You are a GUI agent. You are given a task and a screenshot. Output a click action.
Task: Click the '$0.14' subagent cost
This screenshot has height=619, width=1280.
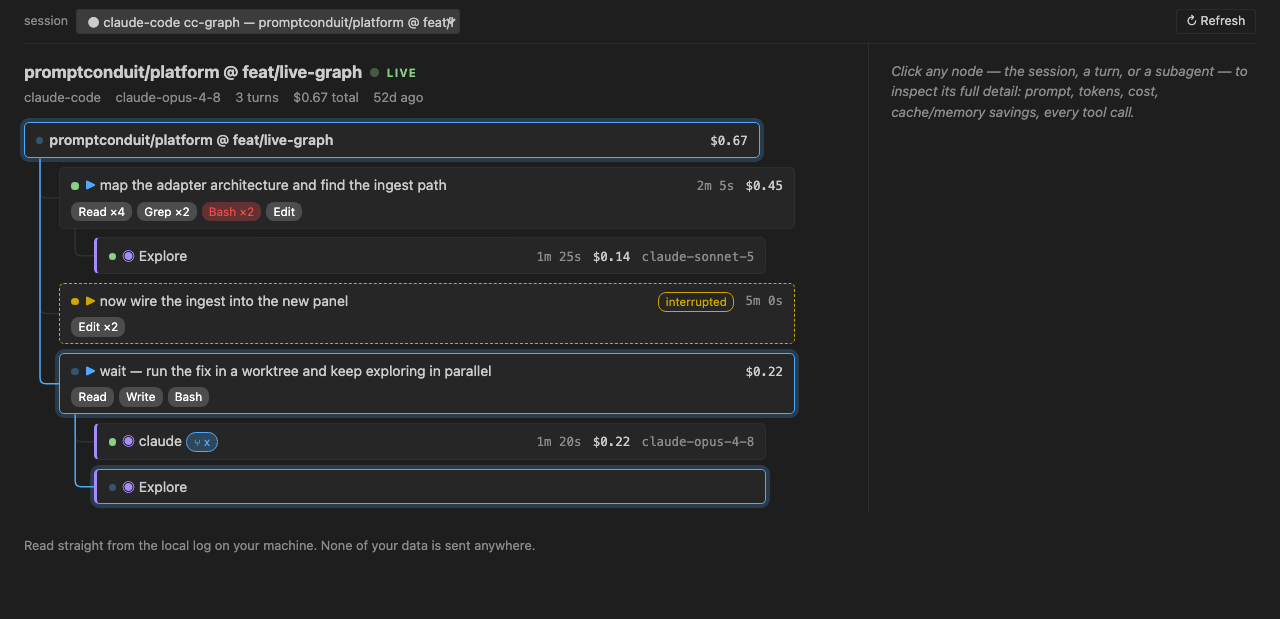(611, 257)
